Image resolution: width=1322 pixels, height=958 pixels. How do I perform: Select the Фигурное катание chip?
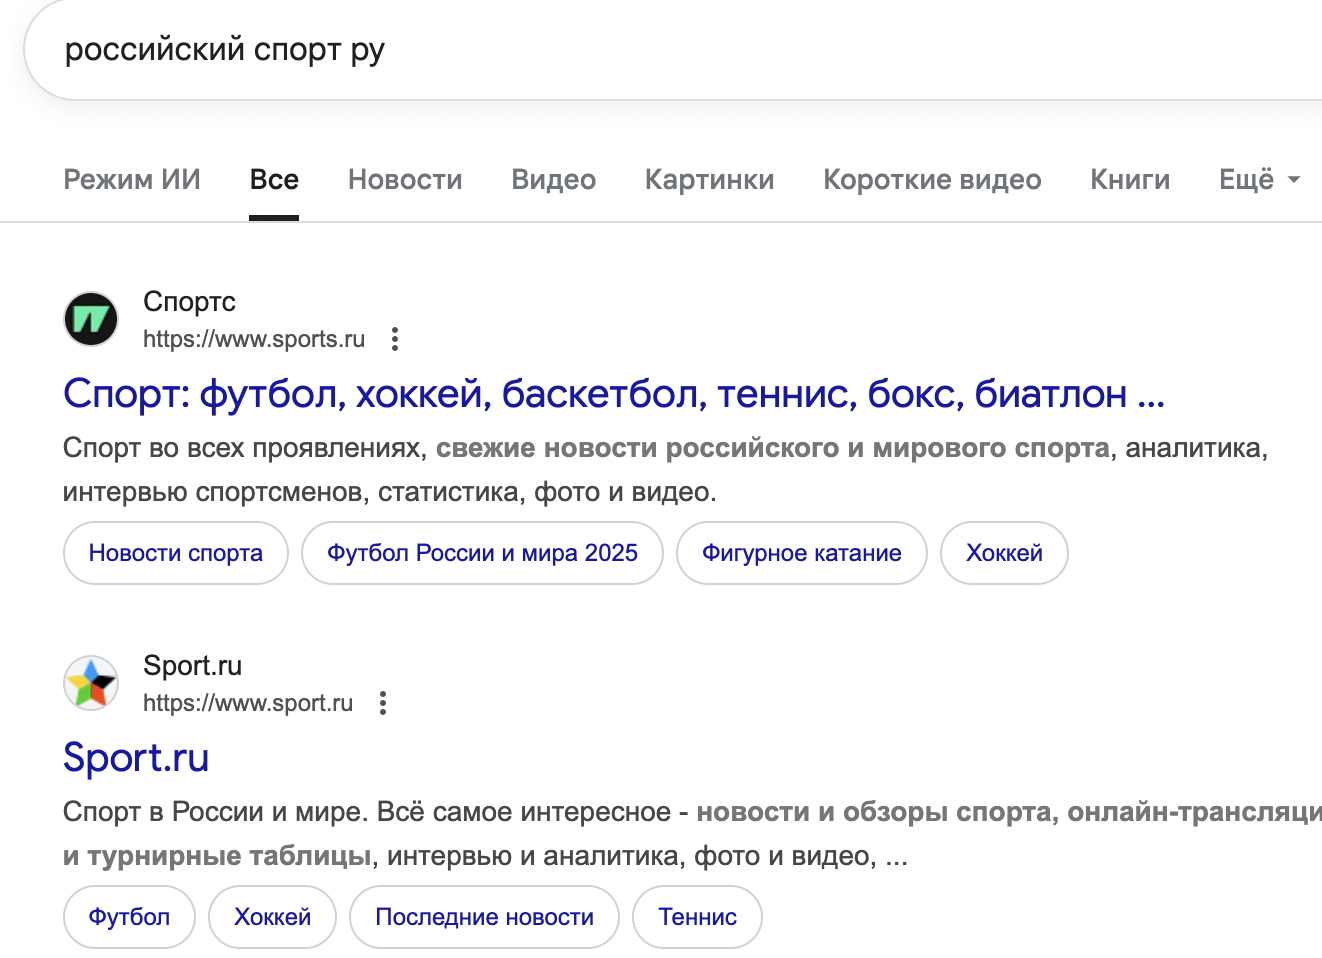point(801,553)
